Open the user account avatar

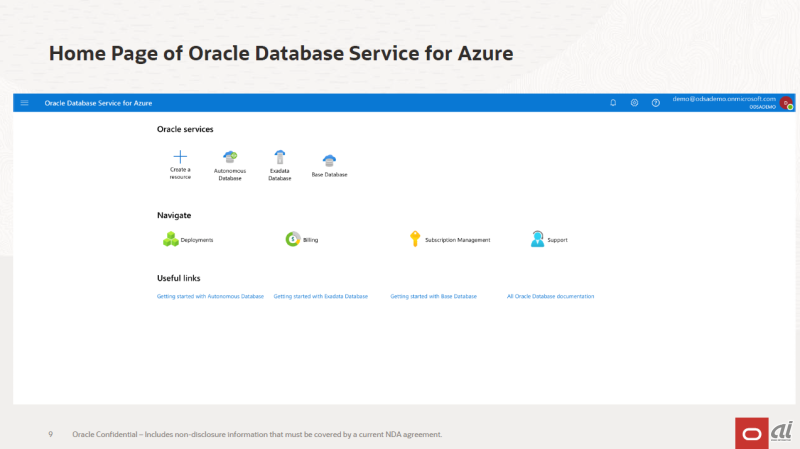tap(787, 103)
